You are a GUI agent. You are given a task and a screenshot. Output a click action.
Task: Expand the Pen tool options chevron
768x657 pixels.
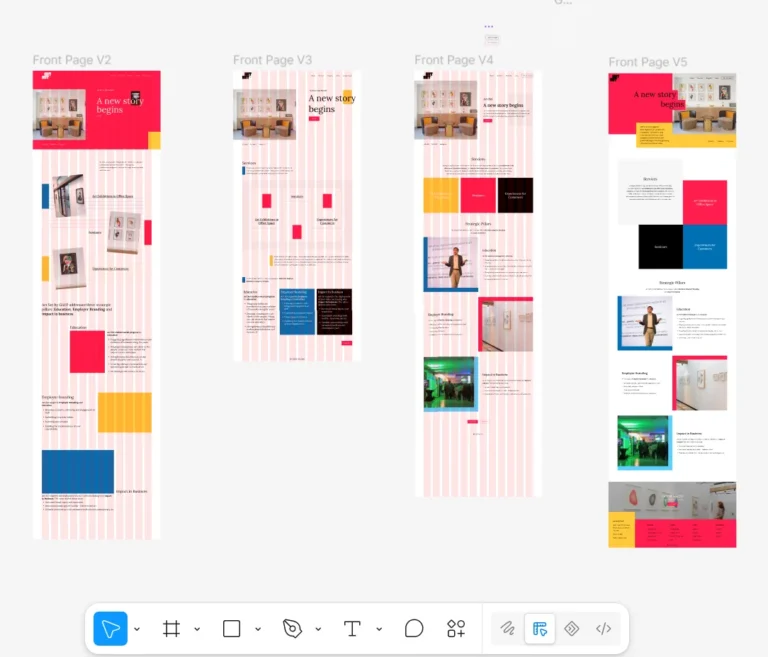pos(318,629)
